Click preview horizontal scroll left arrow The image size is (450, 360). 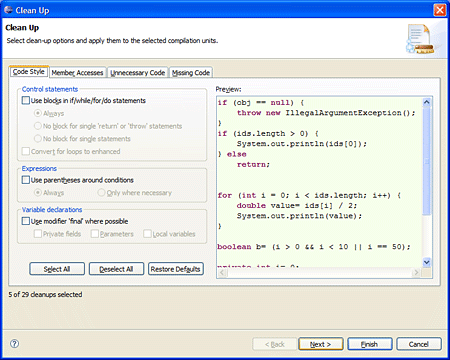pyautogui.click(x=223, y=273)
